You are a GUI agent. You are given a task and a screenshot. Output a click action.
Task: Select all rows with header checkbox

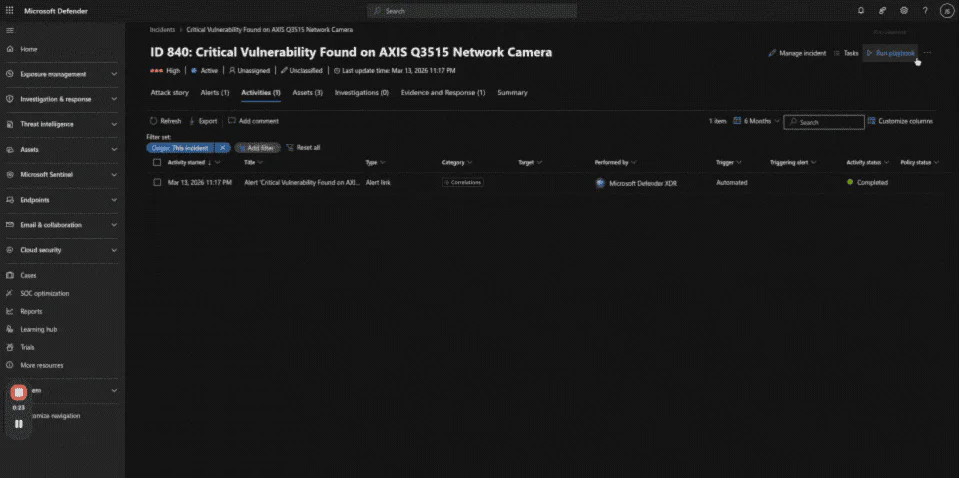click(x=157, y=162)
